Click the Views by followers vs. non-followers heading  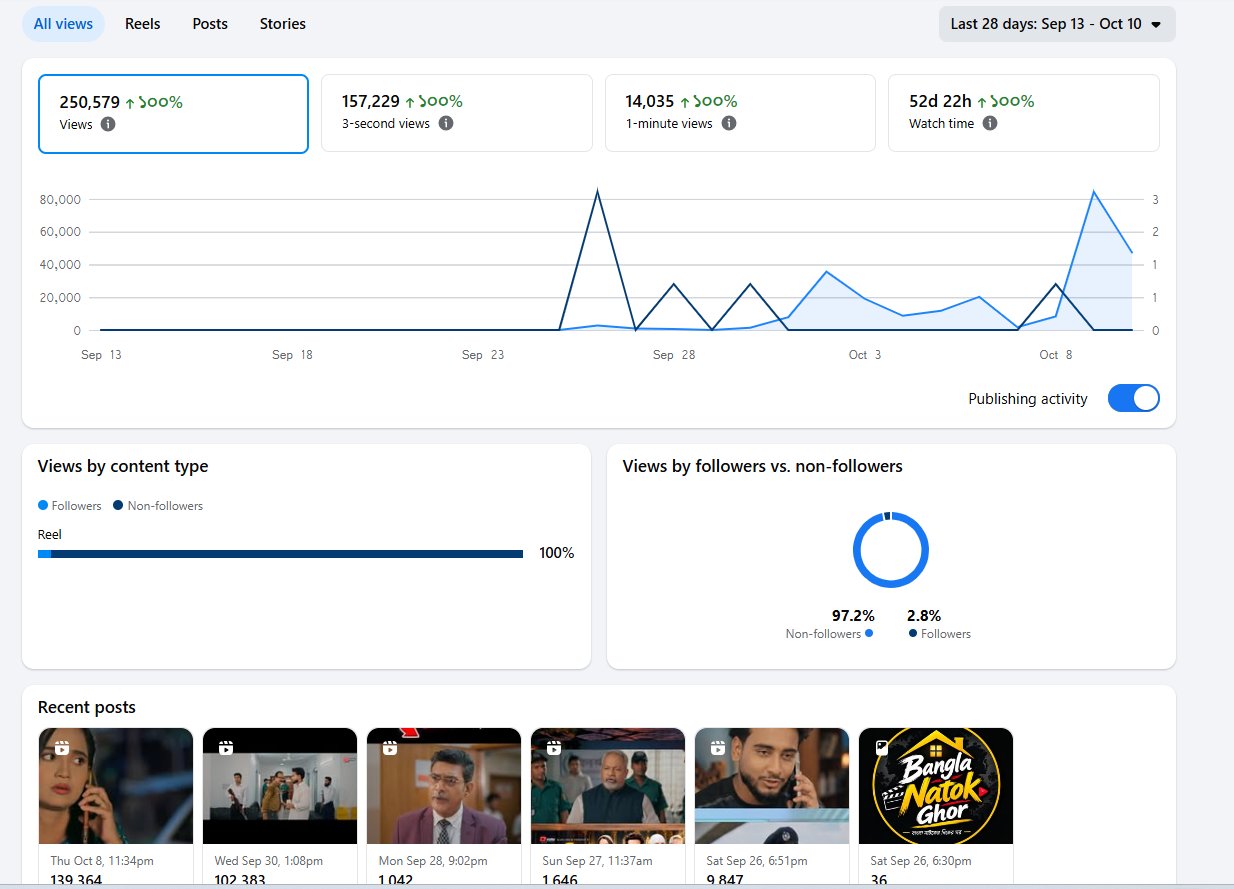pos(763,466)
